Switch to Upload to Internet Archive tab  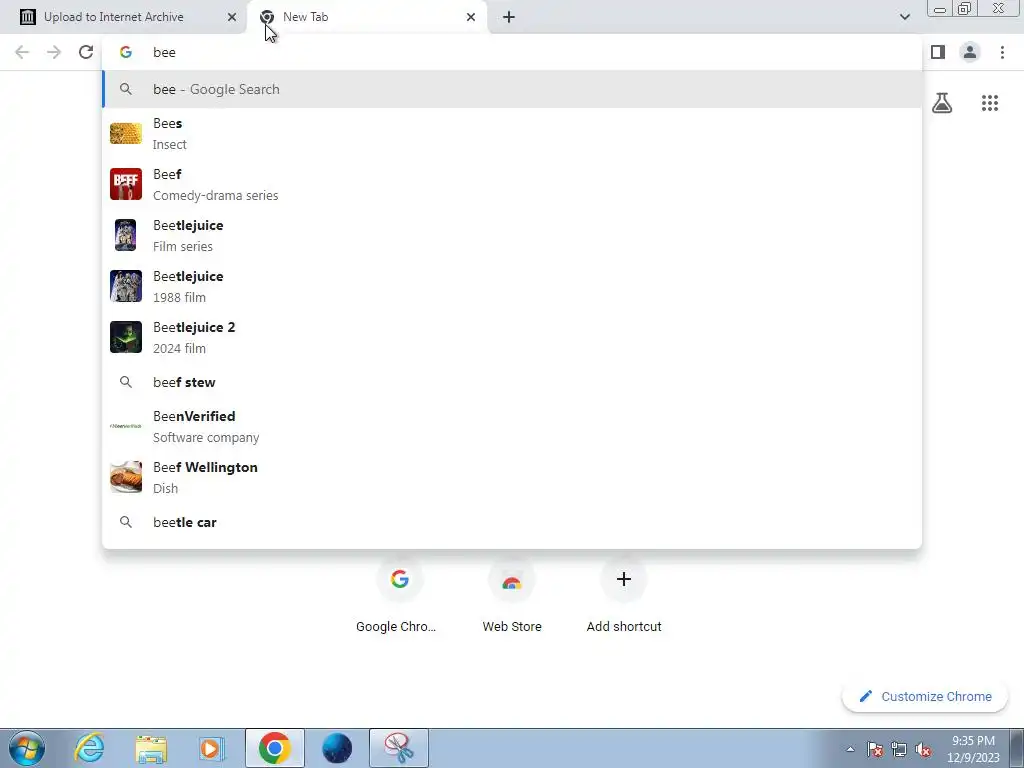pyautogui.click(x=122, y=17)
